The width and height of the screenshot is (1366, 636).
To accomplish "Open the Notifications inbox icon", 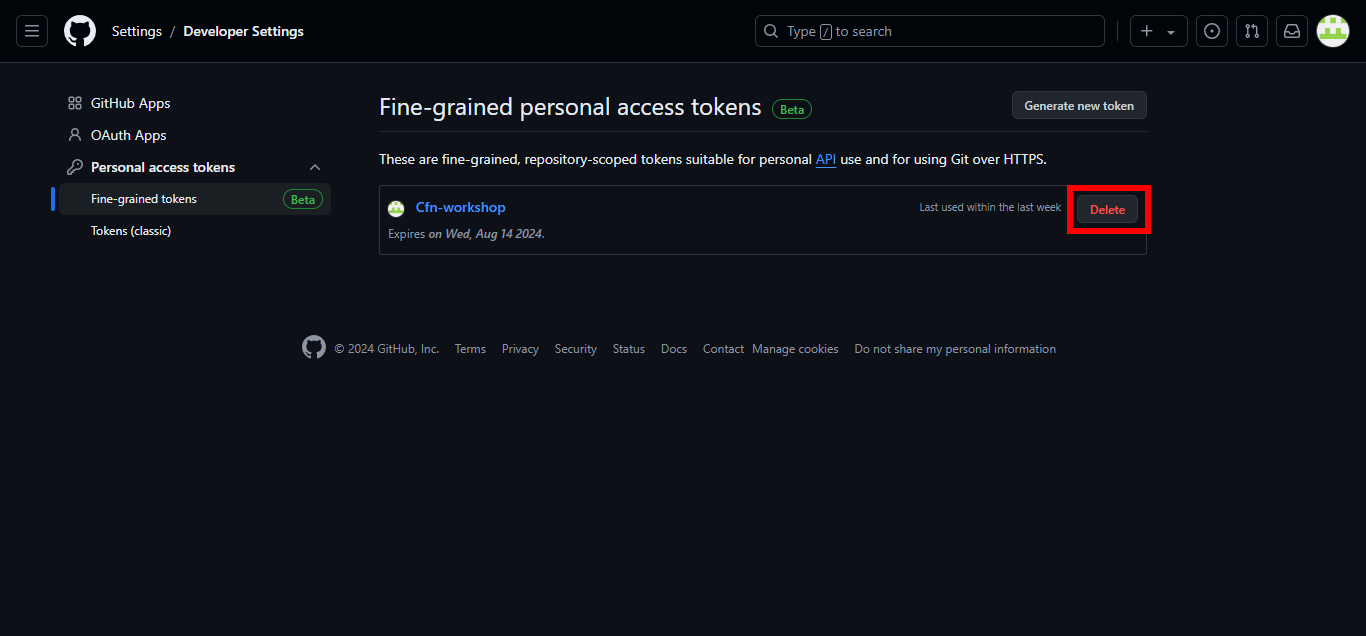I will coord(1292,31).
